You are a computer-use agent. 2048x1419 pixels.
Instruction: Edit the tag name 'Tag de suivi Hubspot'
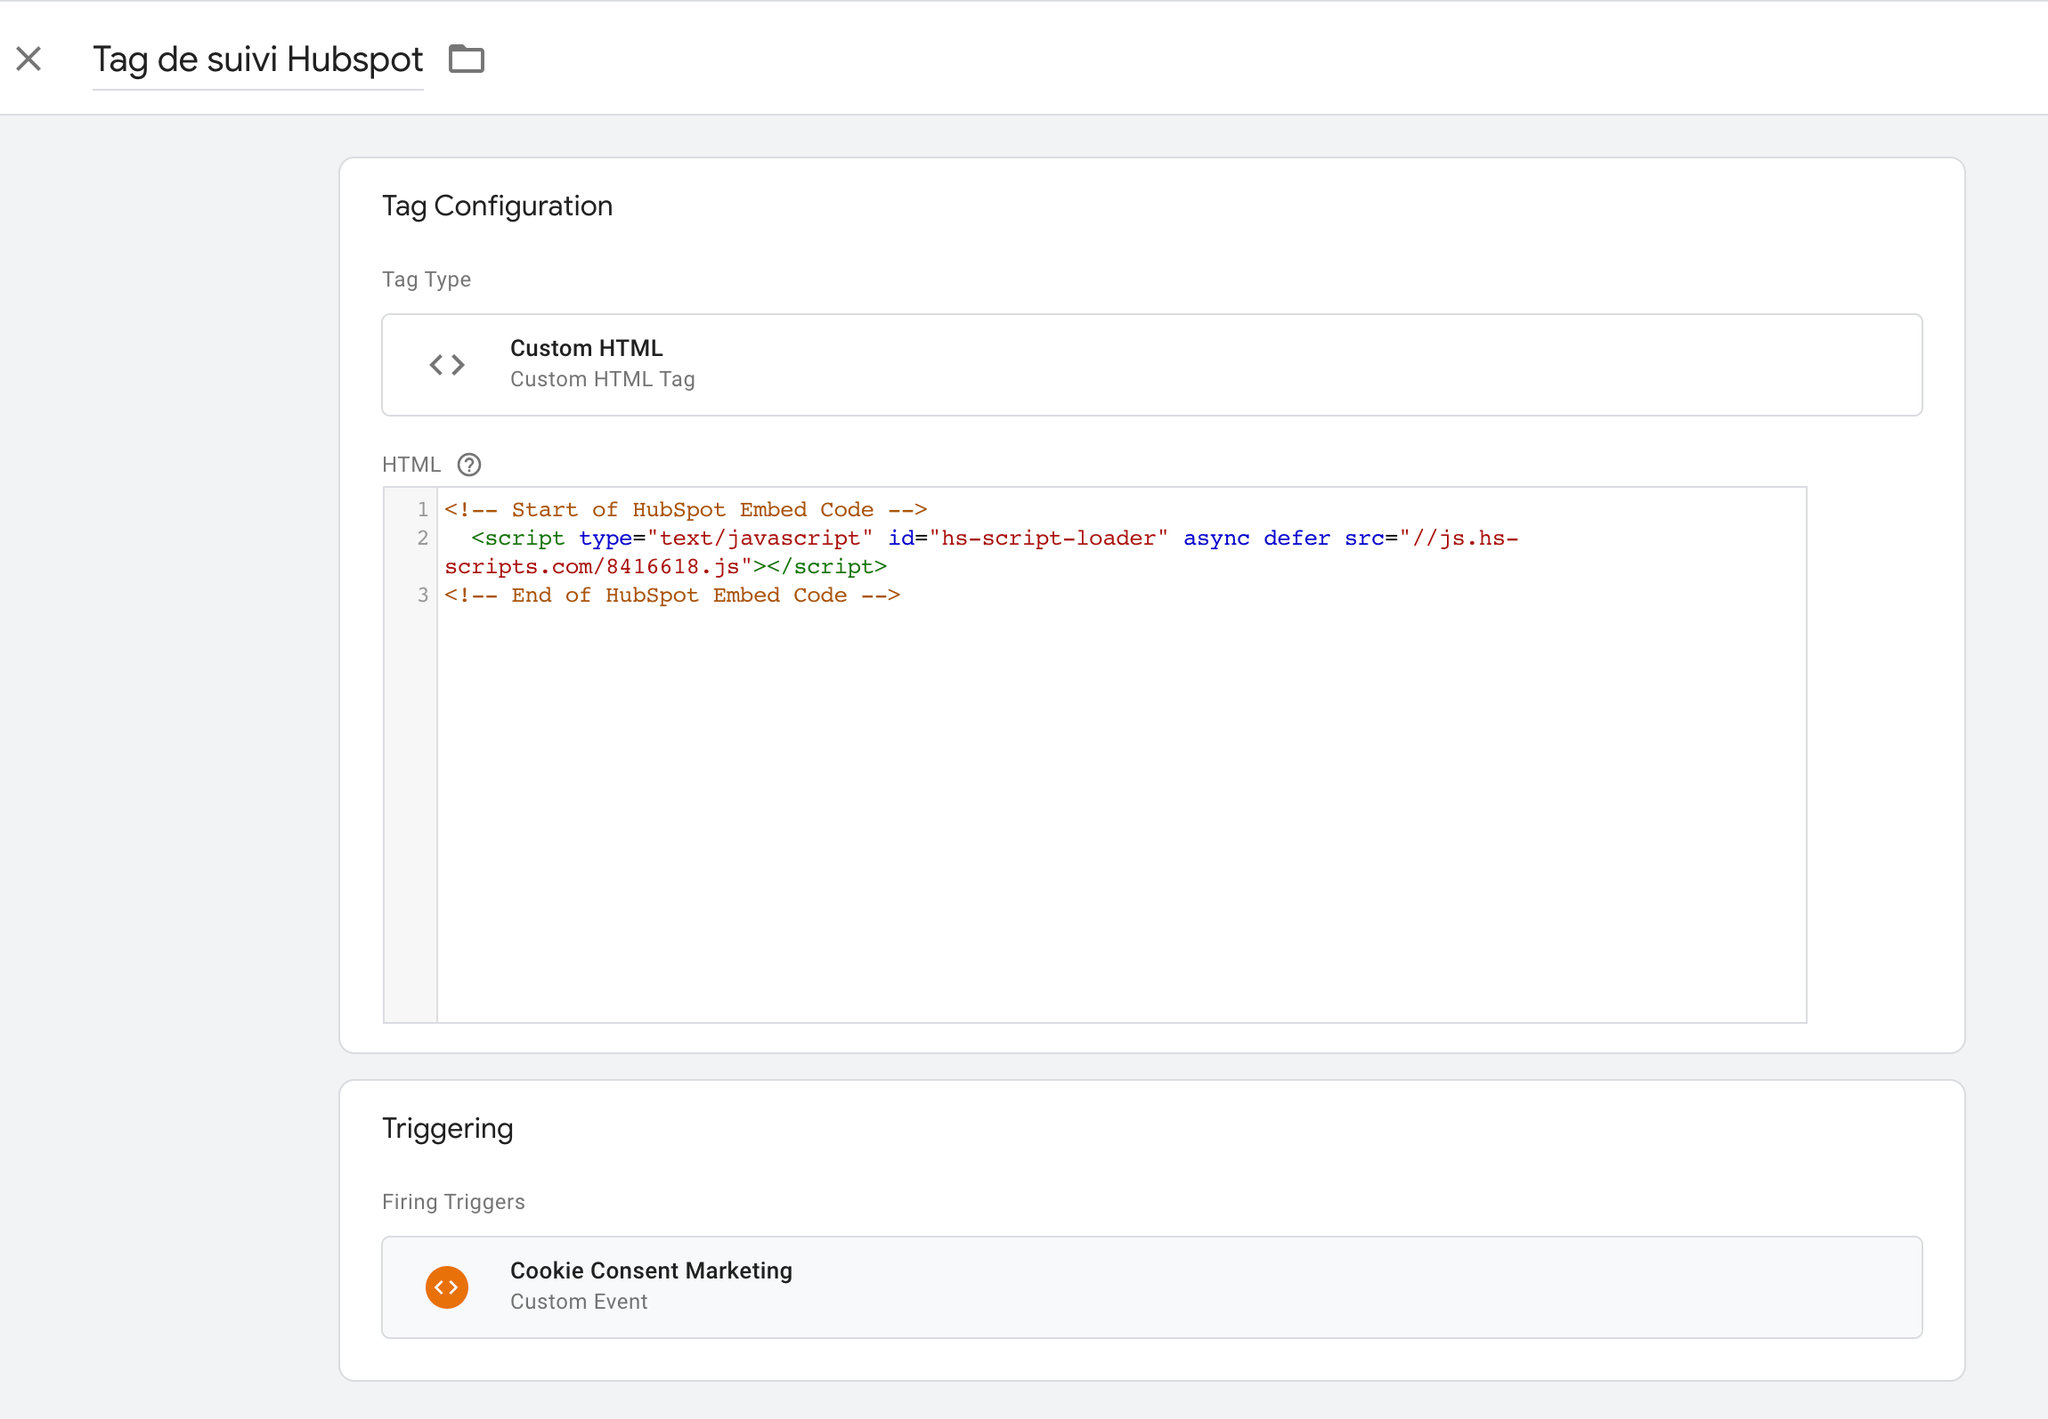257,60
